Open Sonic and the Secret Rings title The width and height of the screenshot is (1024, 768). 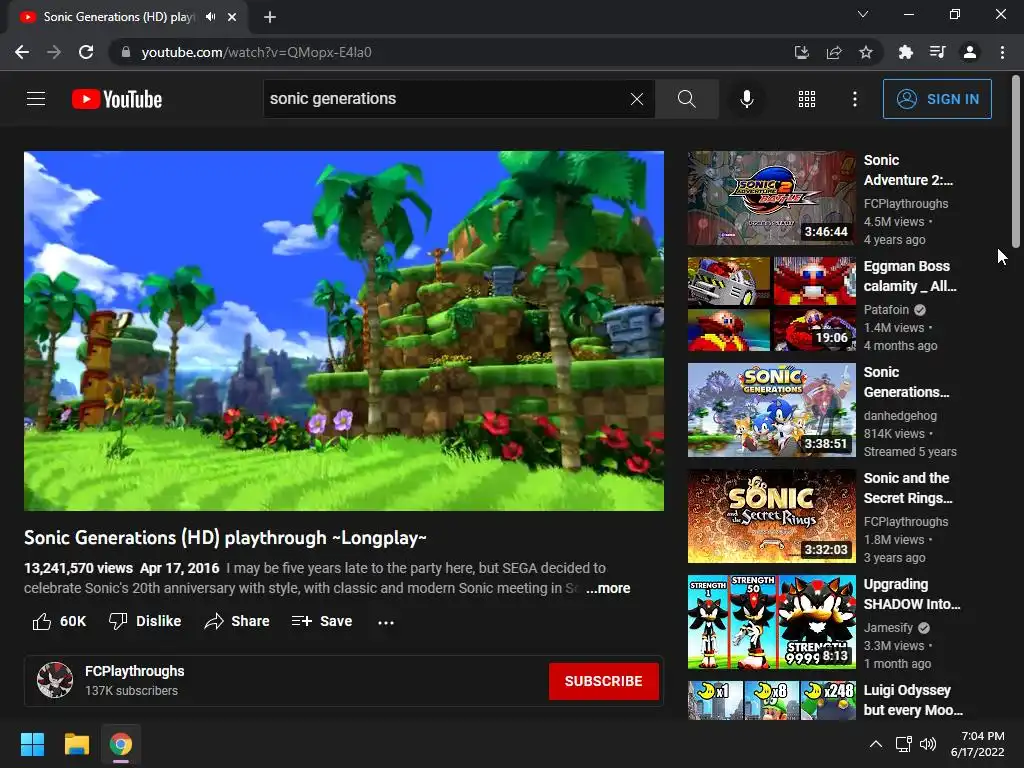pos(908,488)
